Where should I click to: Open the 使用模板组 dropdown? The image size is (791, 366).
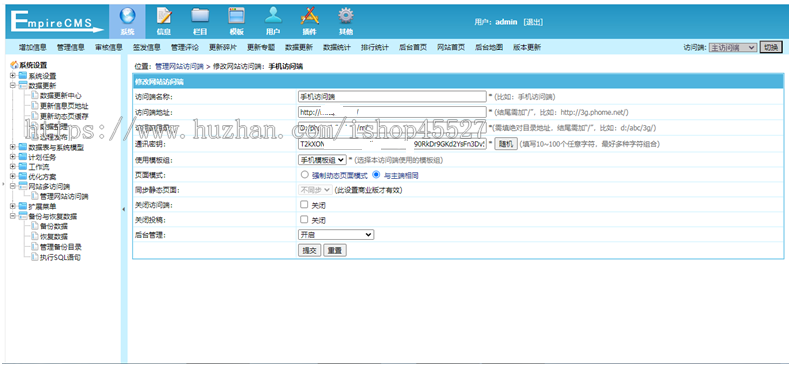[x=322, y=160]
